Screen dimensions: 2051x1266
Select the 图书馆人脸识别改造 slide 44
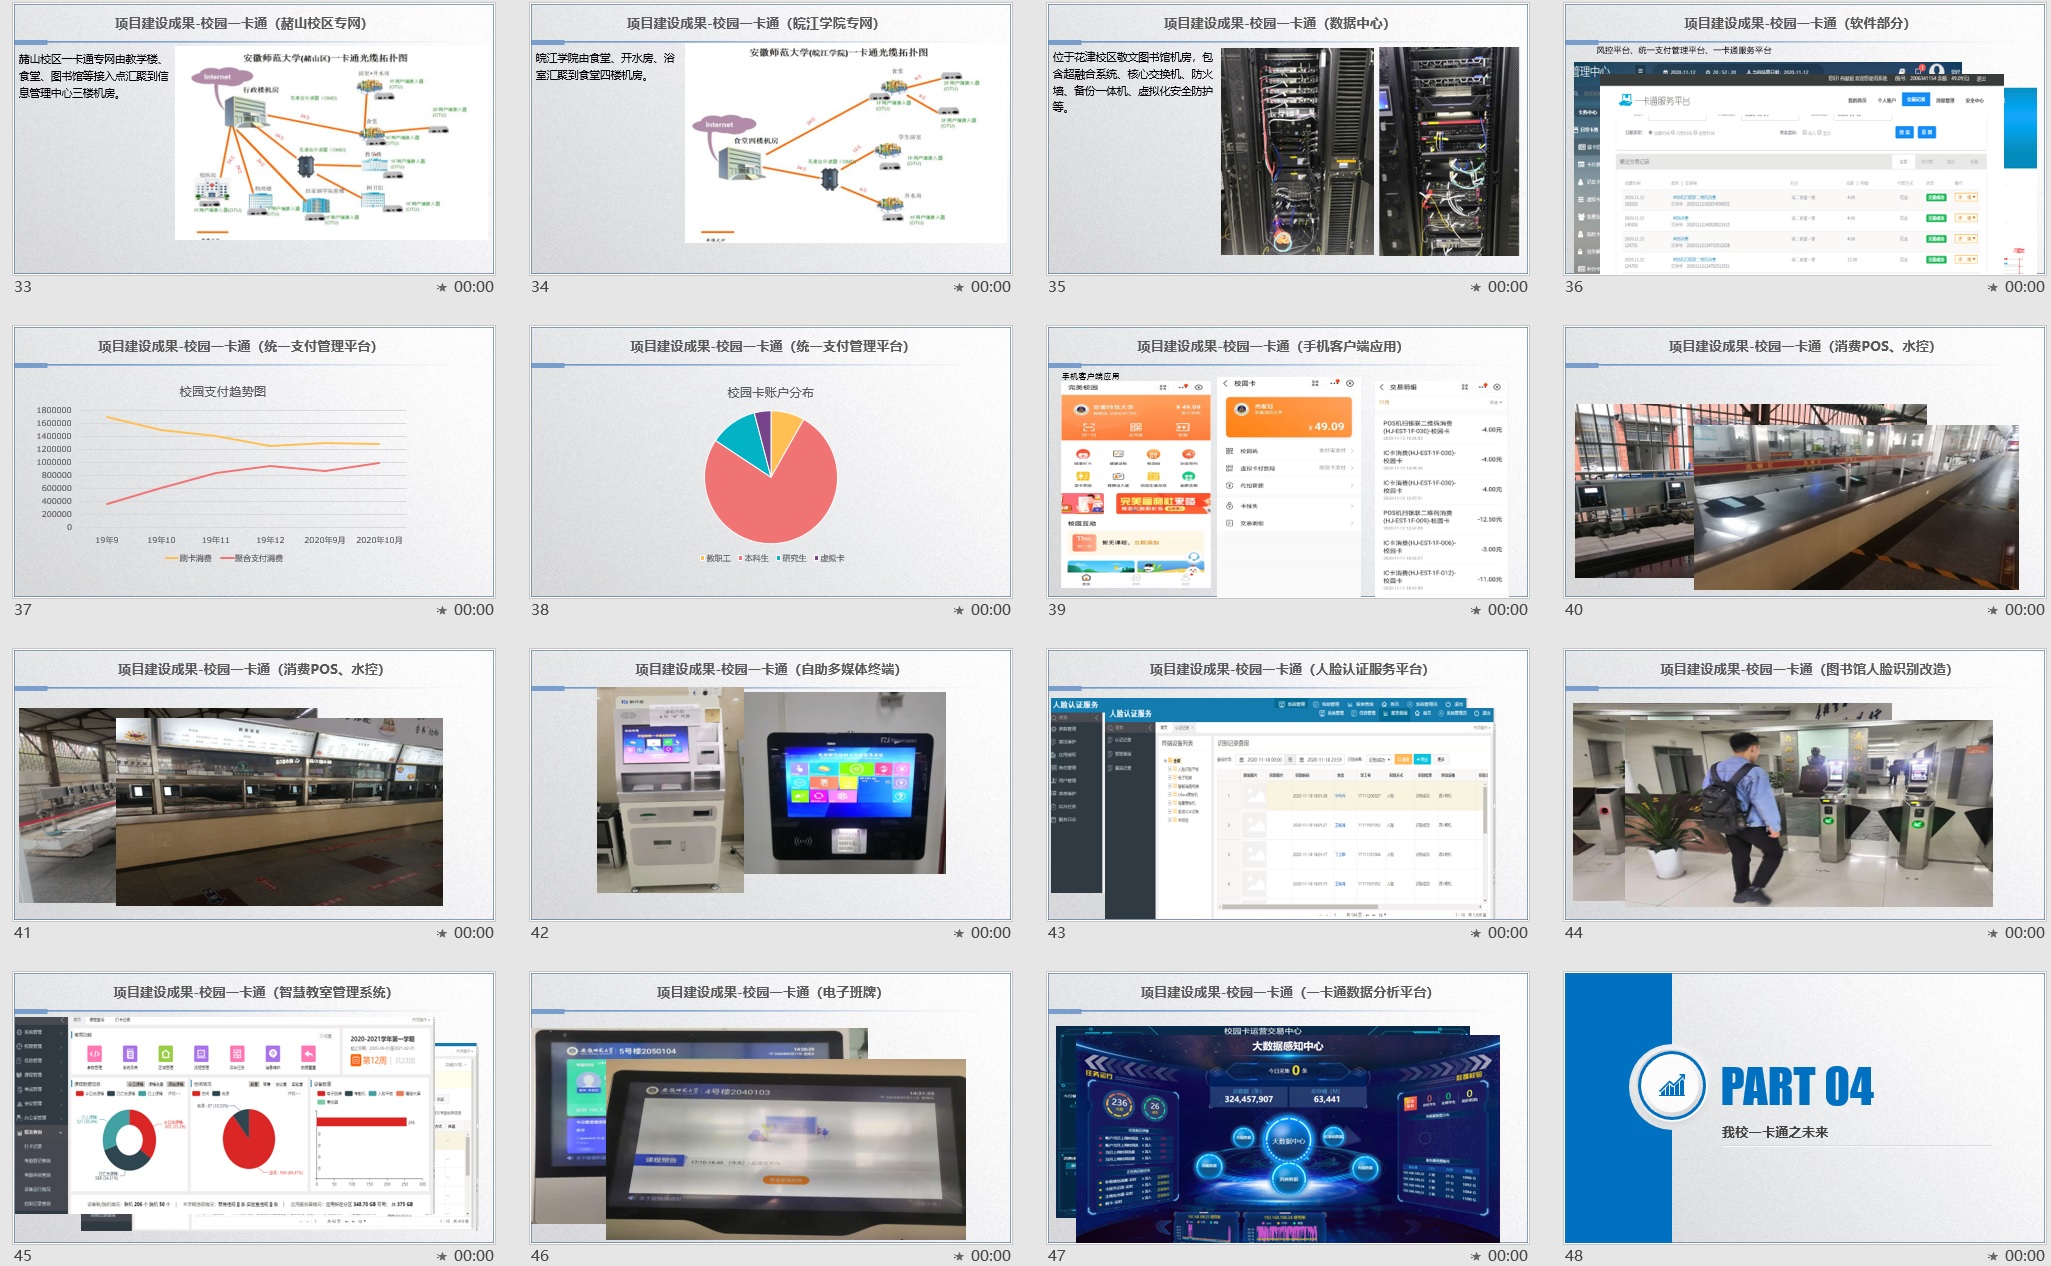pyautogui.click(x=1804, y=786)
